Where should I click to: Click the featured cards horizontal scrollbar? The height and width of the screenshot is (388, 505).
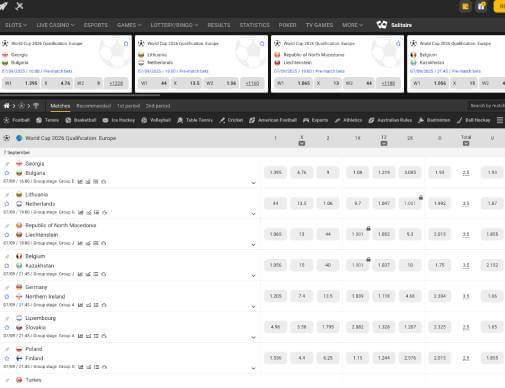tap(80, 95)
